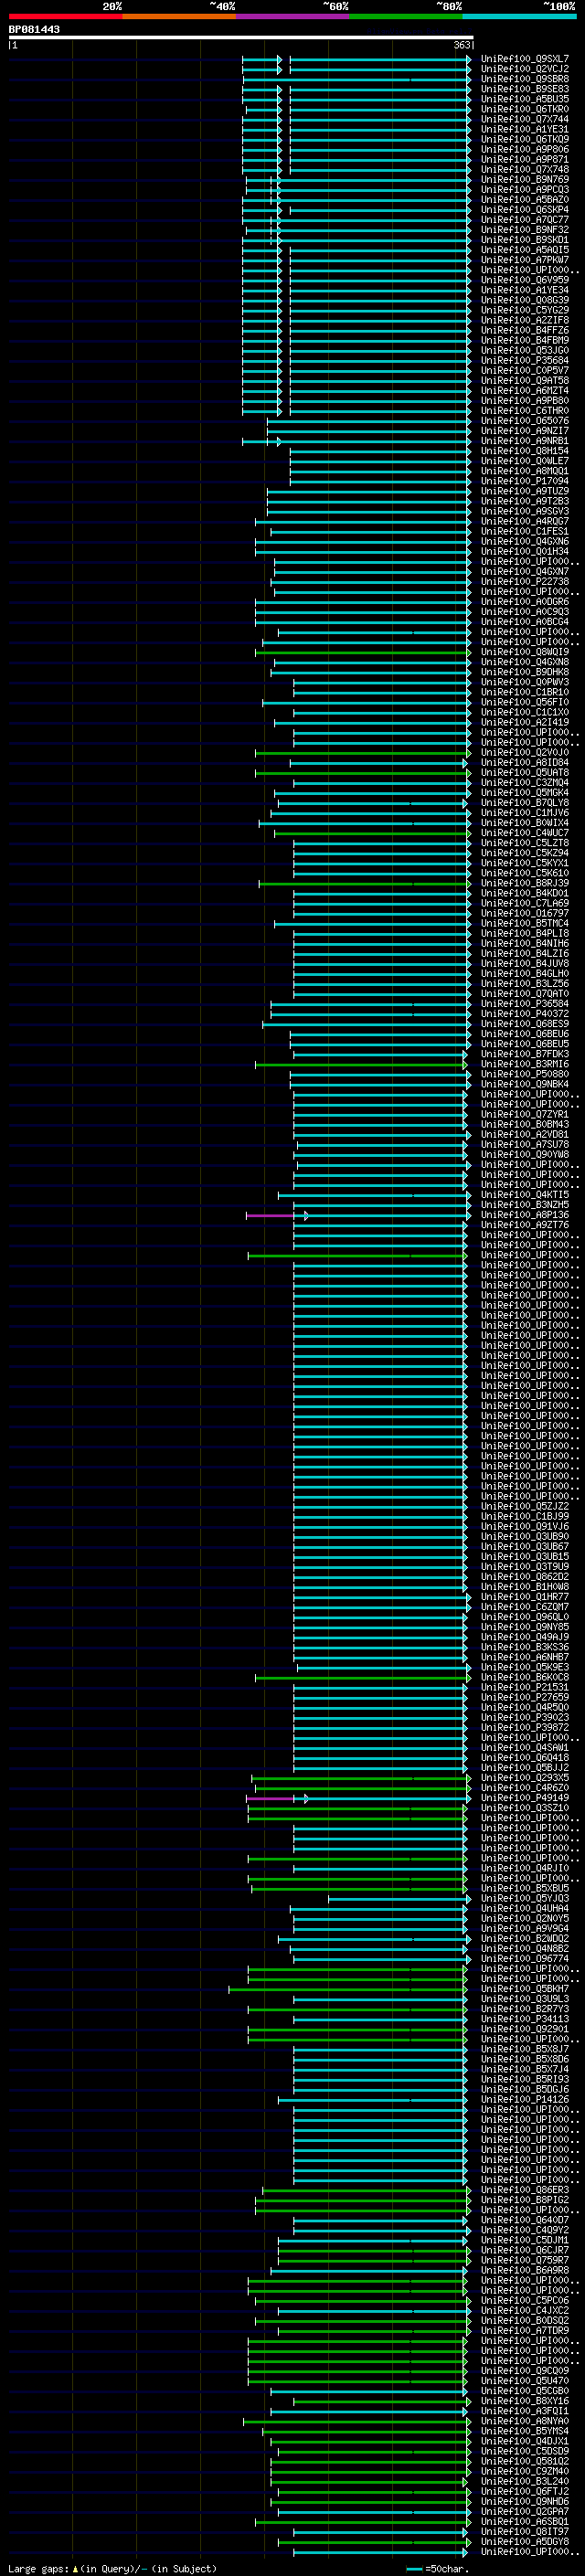Click the 363 query end position label
The image size is (585, 2576).
pos(462,45)
